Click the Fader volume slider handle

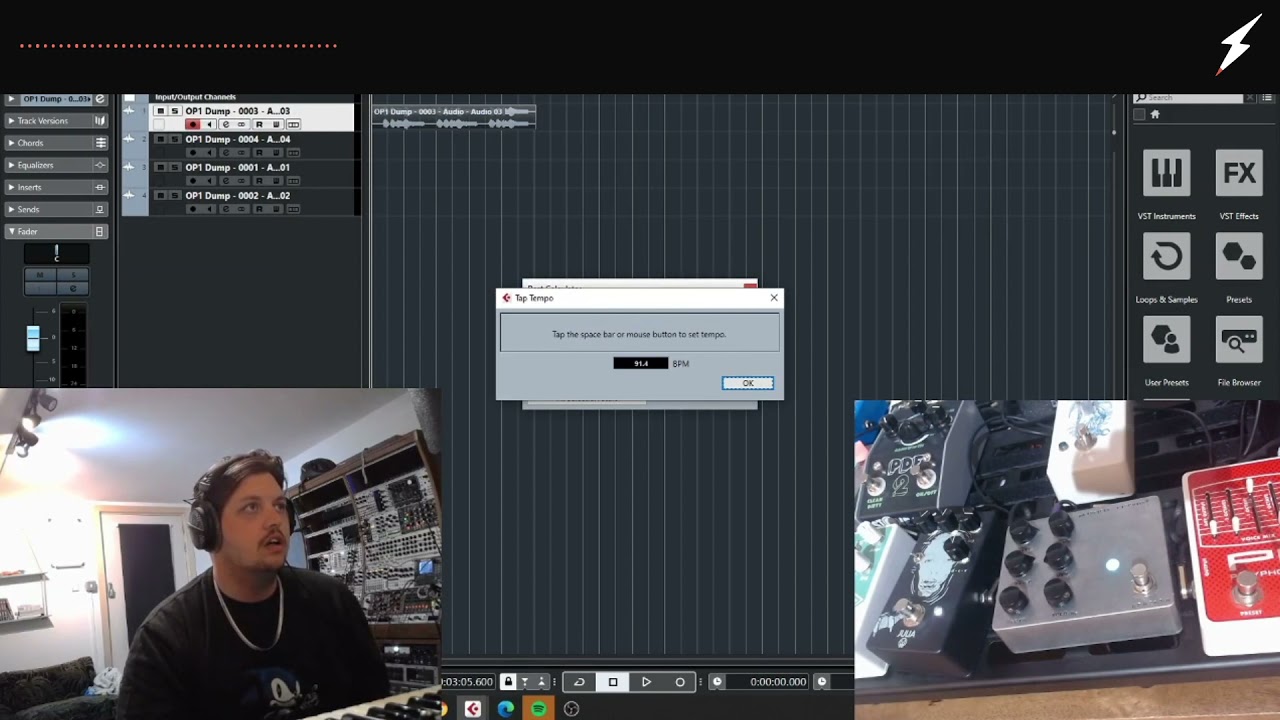(33, 338)
